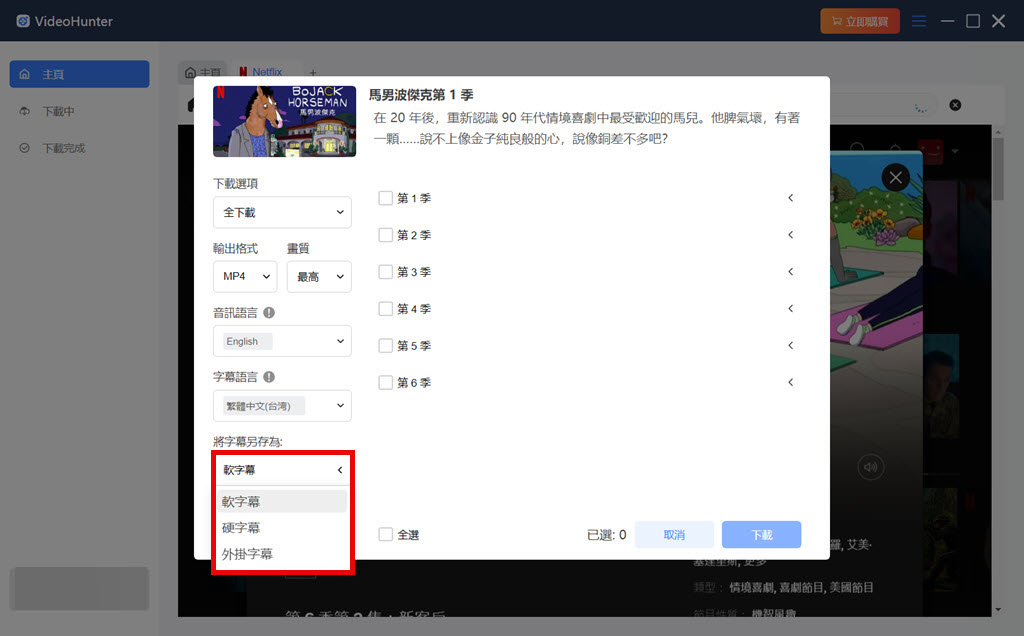Open the 輸出格式 MP4 format dropdown
This screenshot has width=1024, height=636.
click(244, 276)
